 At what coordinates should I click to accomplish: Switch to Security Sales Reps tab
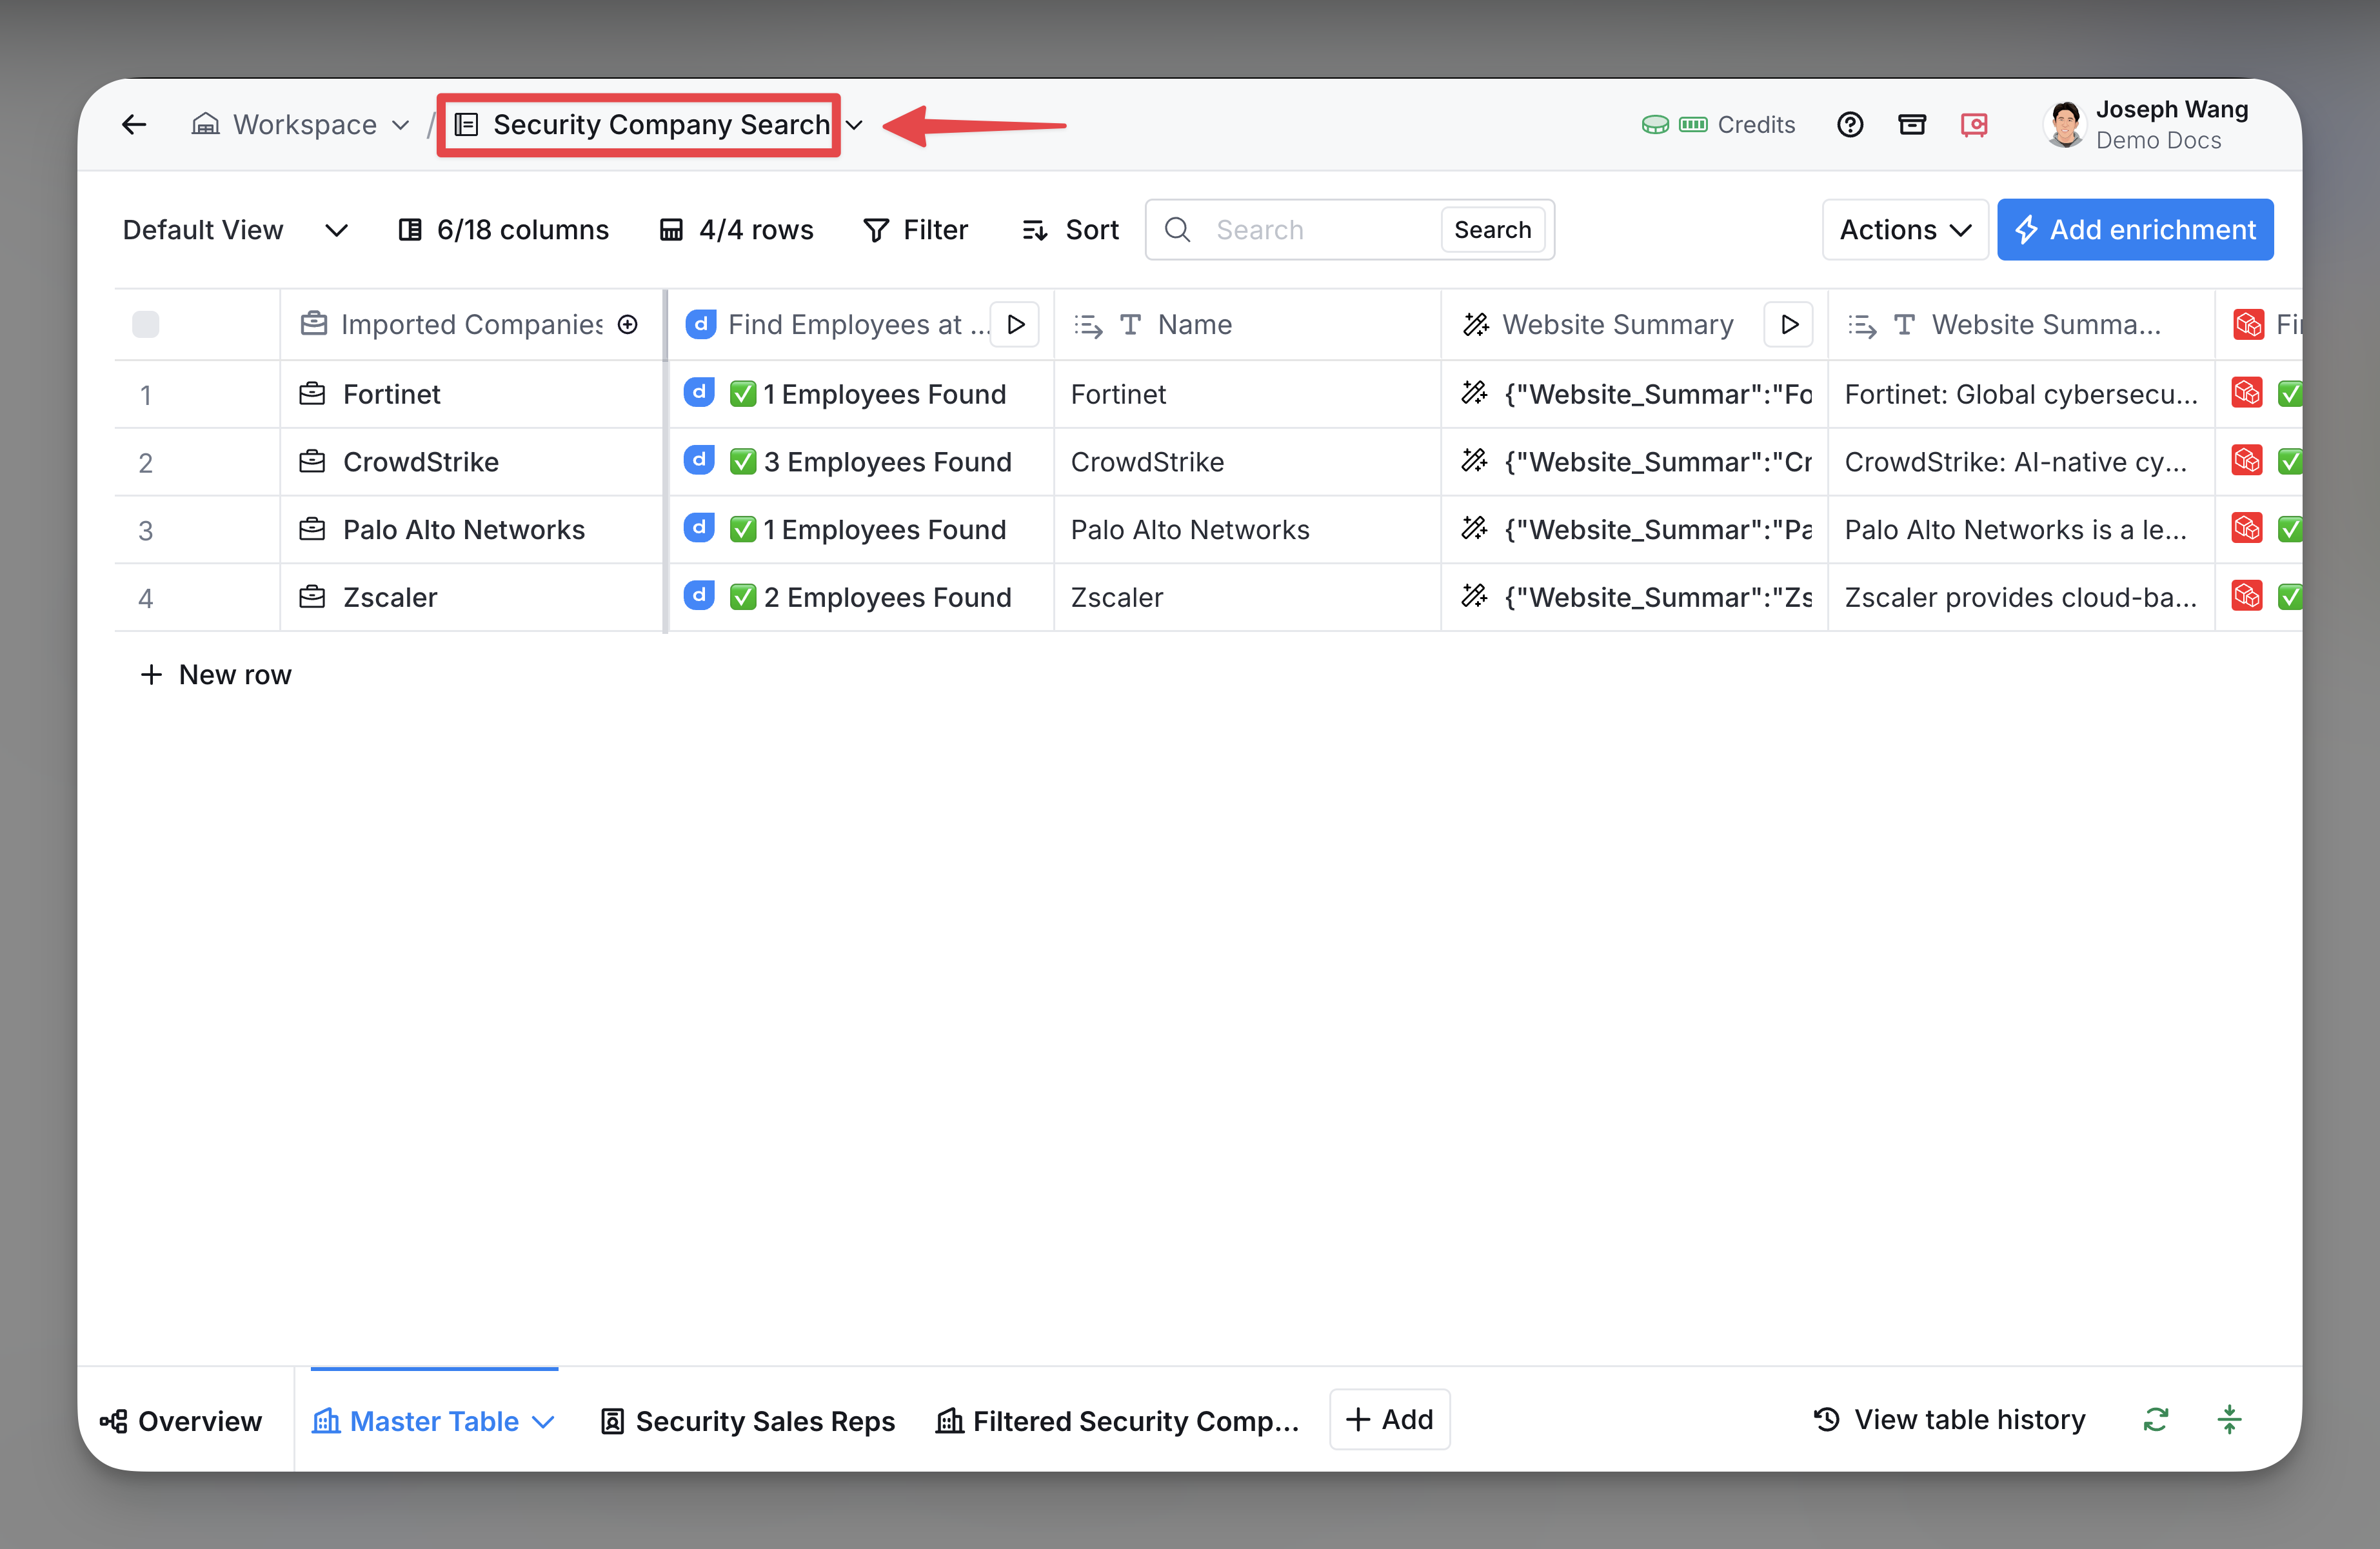pos(747,1421)
